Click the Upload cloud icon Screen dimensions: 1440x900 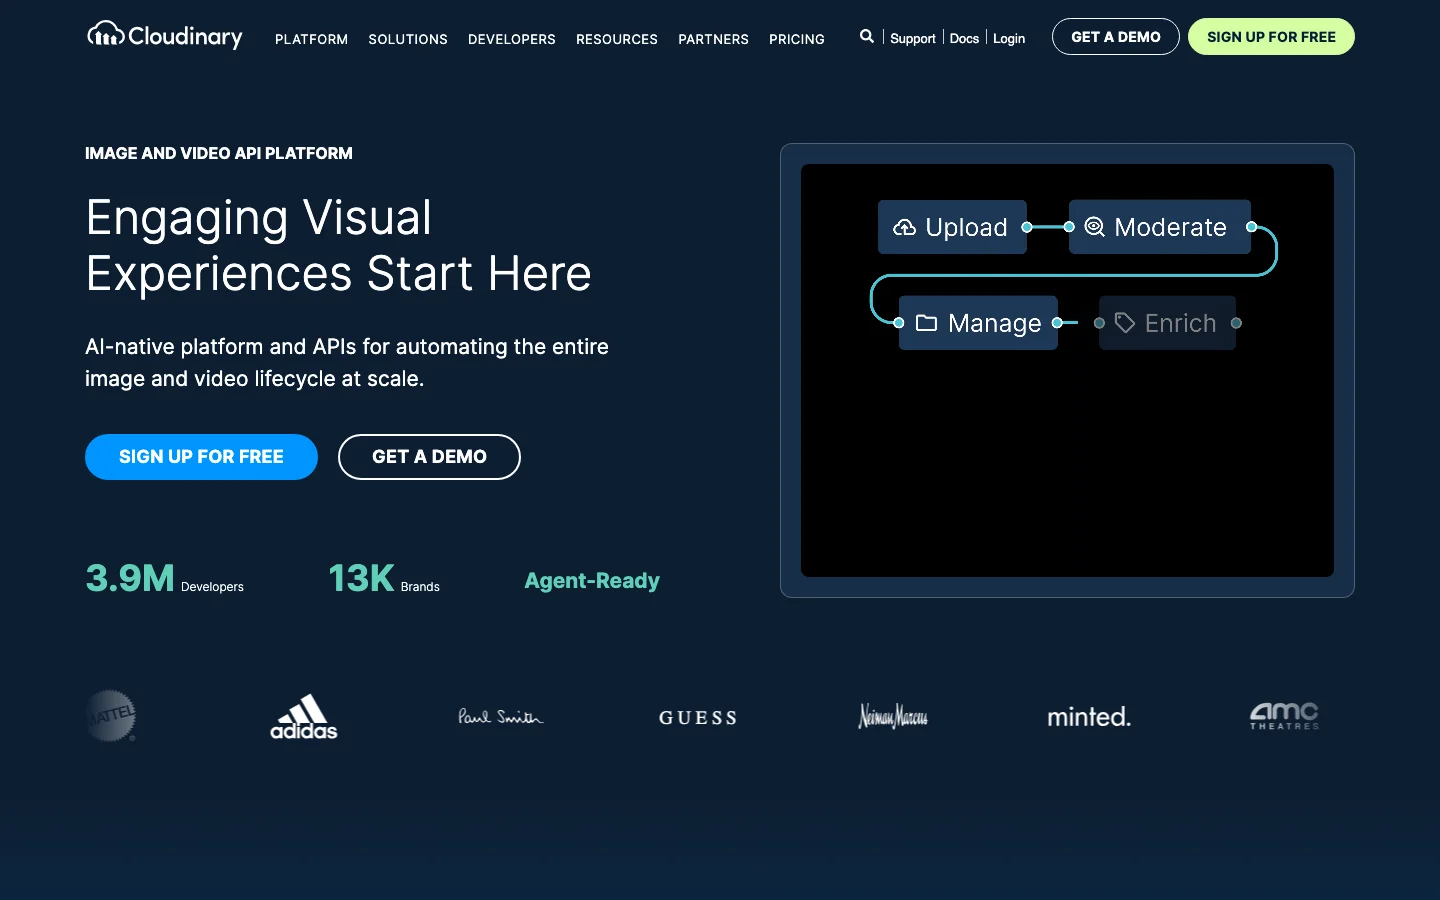click(x=904, y=227)
